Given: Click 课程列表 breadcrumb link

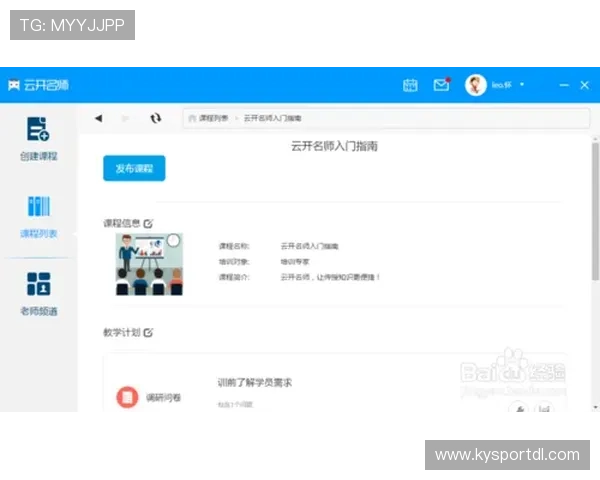Looking at the screenshot, I should (214, 118).
